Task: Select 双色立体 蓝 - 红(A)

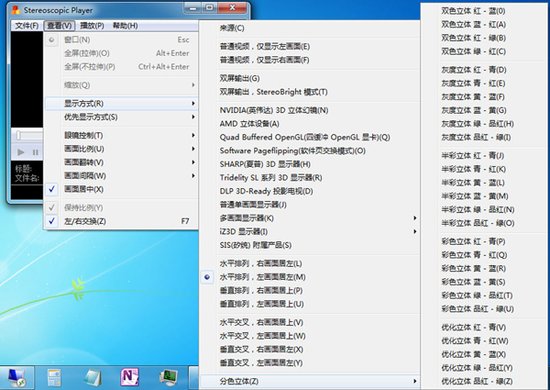Action: [x=484, y=25]
